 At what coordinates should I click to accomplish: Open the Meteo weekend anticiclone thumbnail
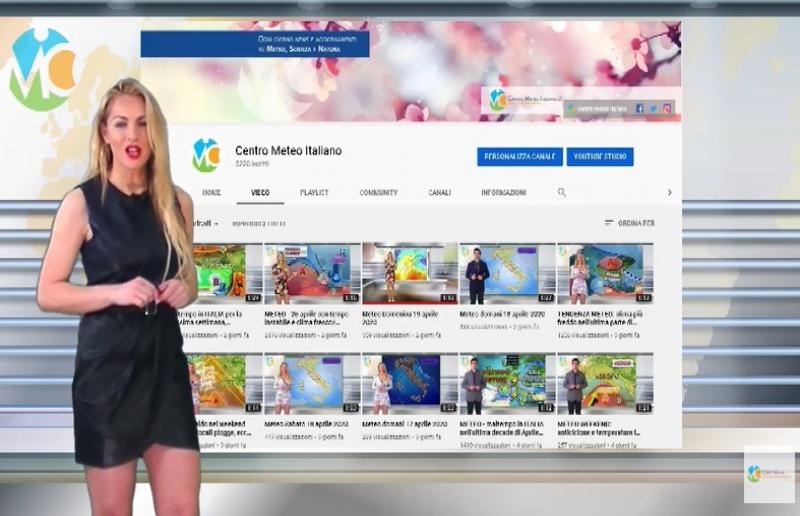(x=605, y=384)
